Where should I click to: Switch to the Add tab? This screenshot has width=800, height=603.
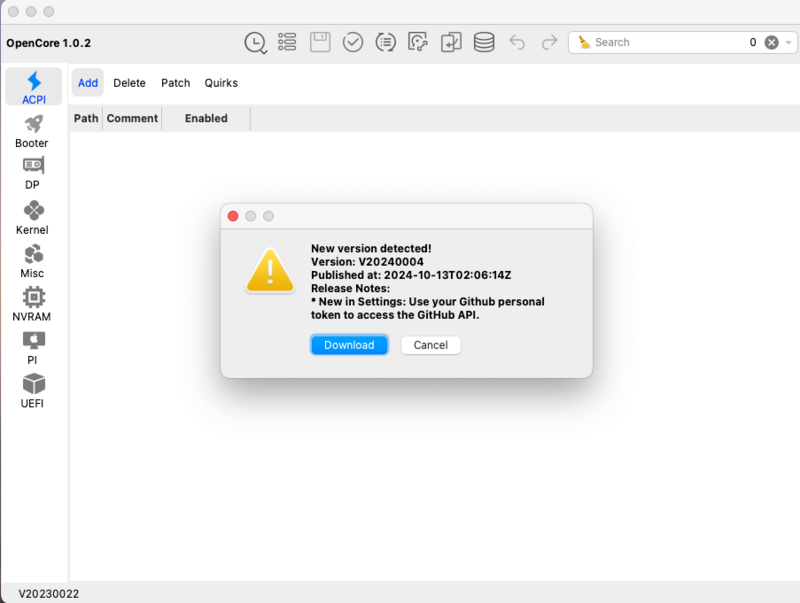[x=88, y=83]
